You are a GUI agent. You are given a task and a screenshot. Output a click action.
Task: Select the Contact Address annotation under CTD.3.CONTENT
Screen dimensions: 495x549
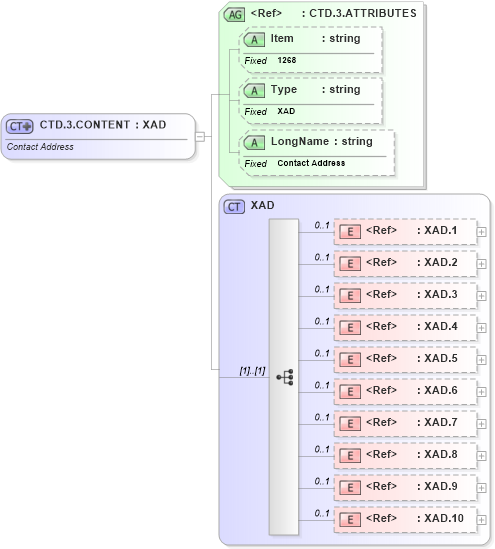pyautogui.click(x=40, y=147)
